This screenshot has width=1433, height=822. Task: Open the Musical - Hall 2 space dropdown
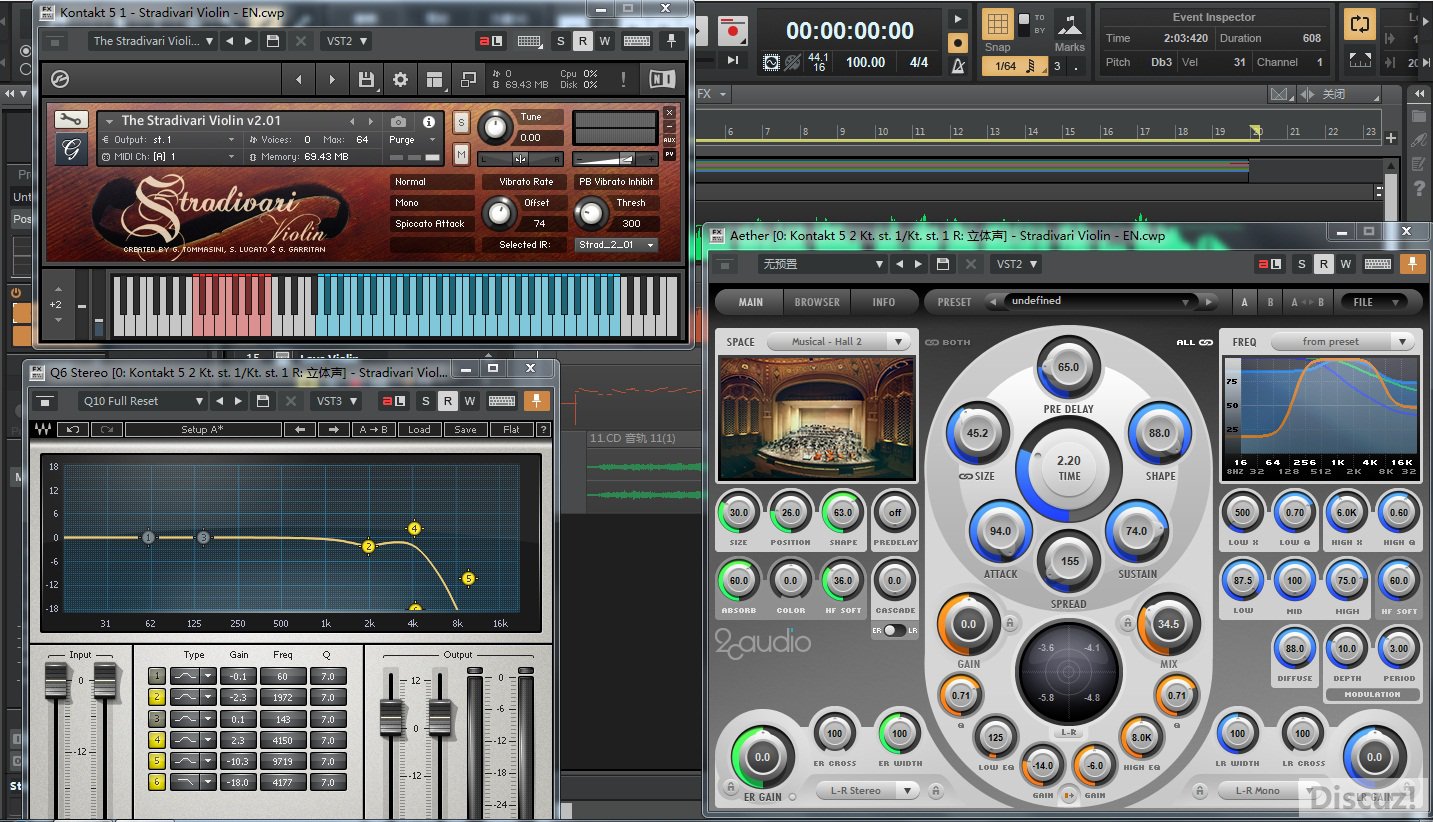pos(841,342)
